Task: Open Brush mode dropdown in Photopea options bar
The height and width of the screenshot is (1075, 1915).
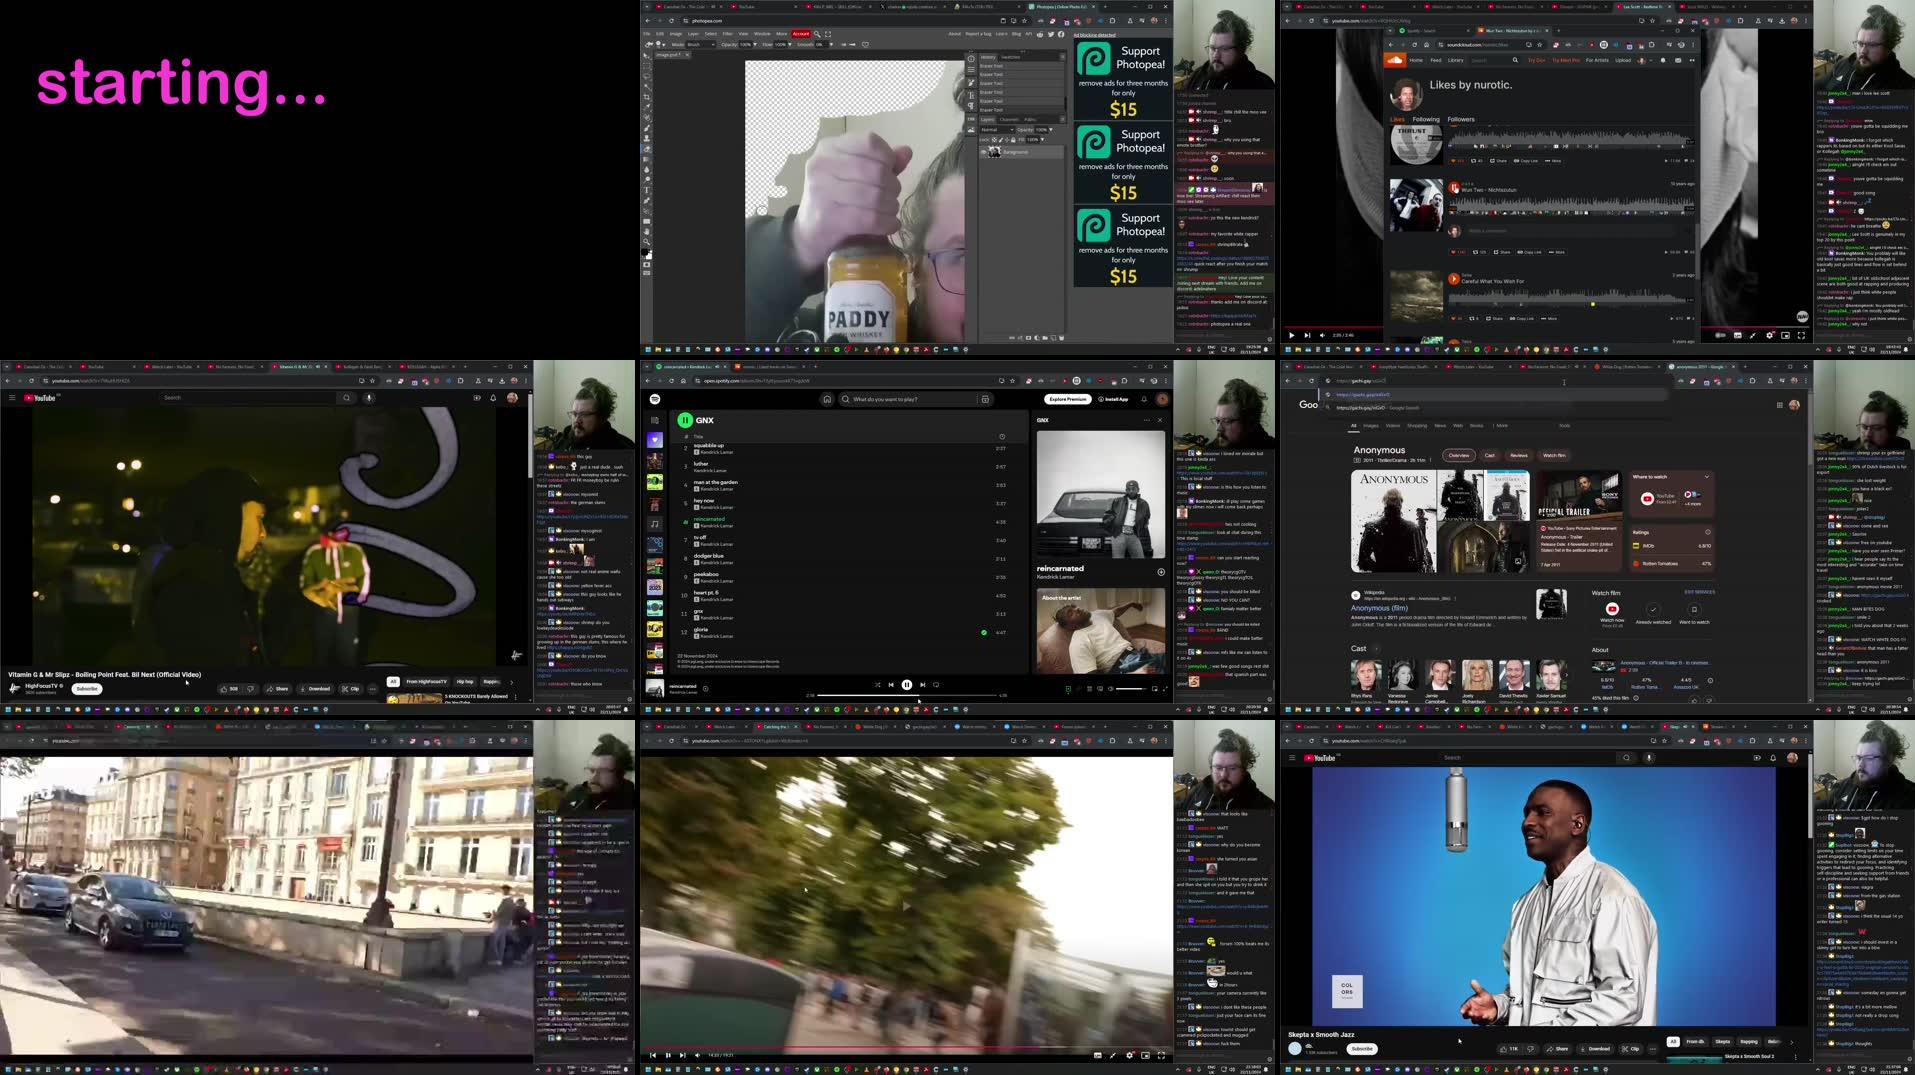Action: (699, 44)
